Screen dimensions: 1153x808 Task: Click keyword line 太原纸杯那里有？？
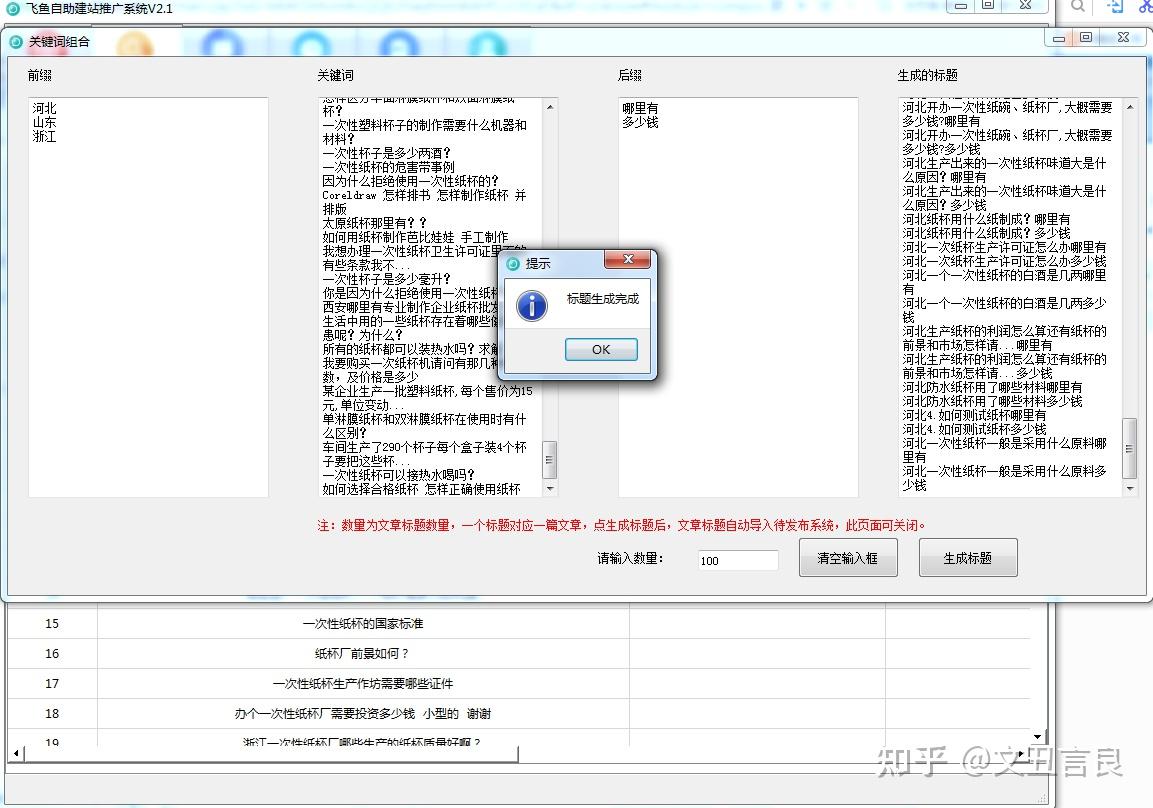(374, 223)
